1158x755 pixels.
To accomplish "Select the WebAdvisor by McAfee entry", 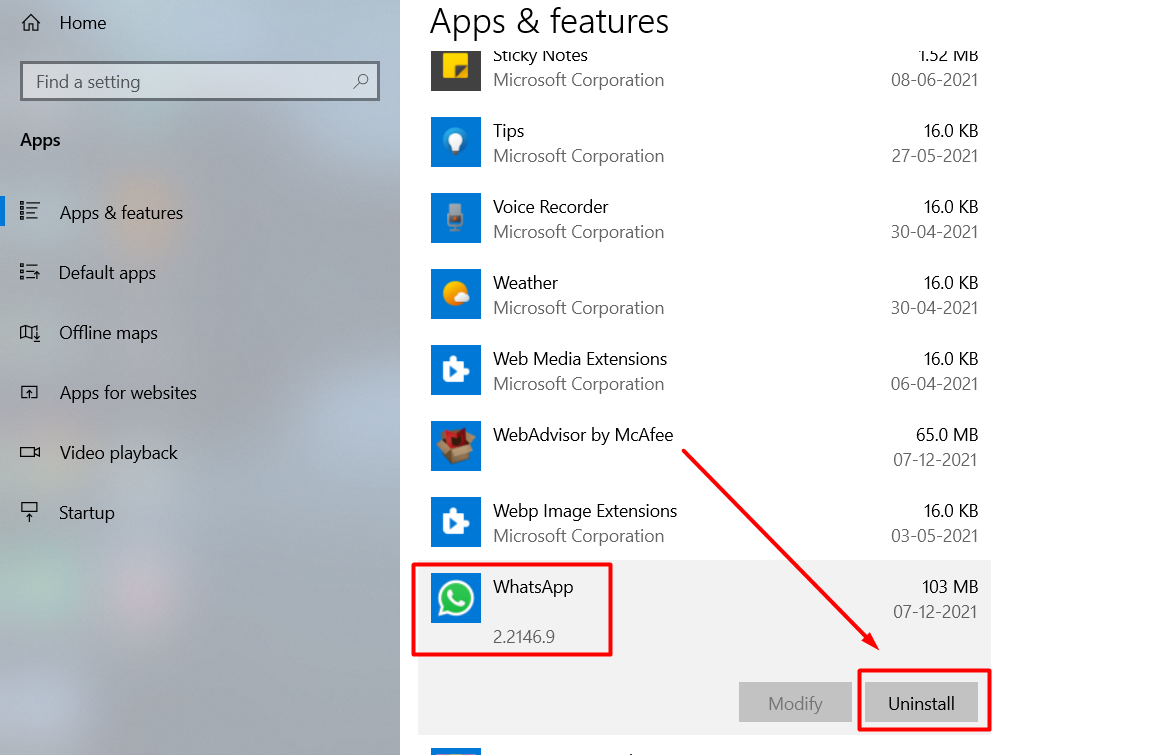I will pos(583,435).
